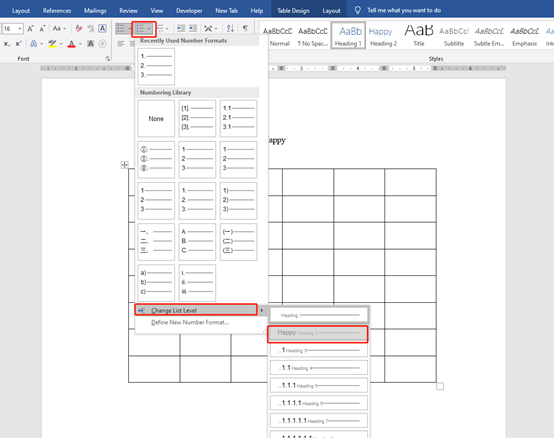Click the Phonetic Guide icon

91,28
